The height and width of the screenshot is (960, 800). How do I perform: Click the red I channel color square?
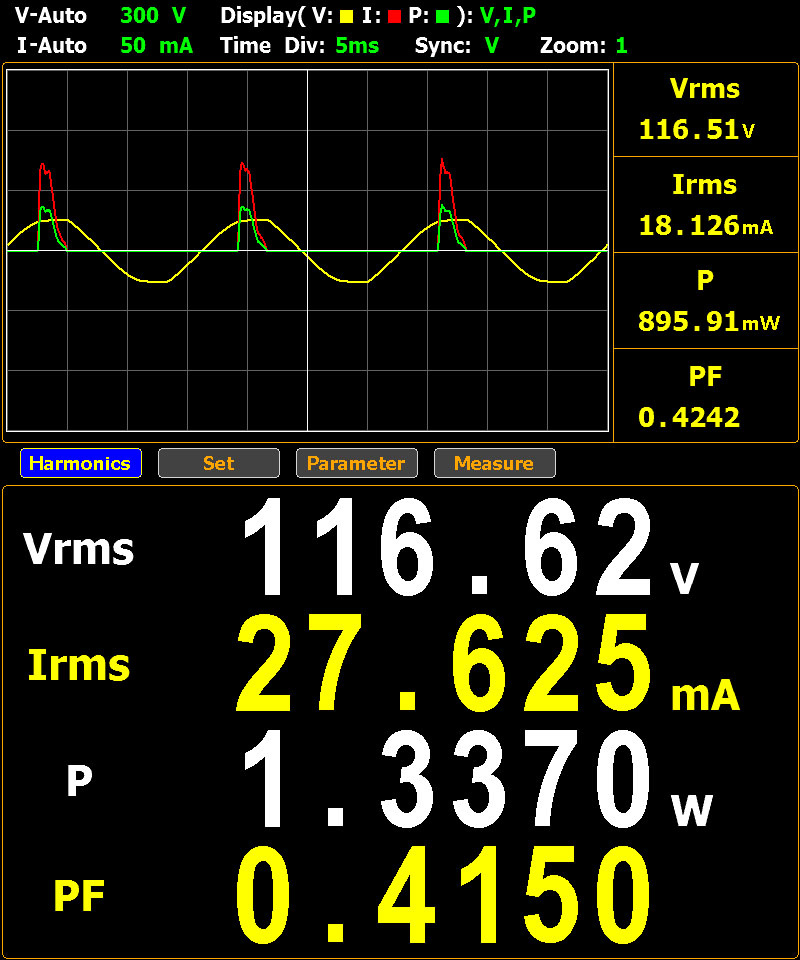pyautogui.click(x=394, y=17)
